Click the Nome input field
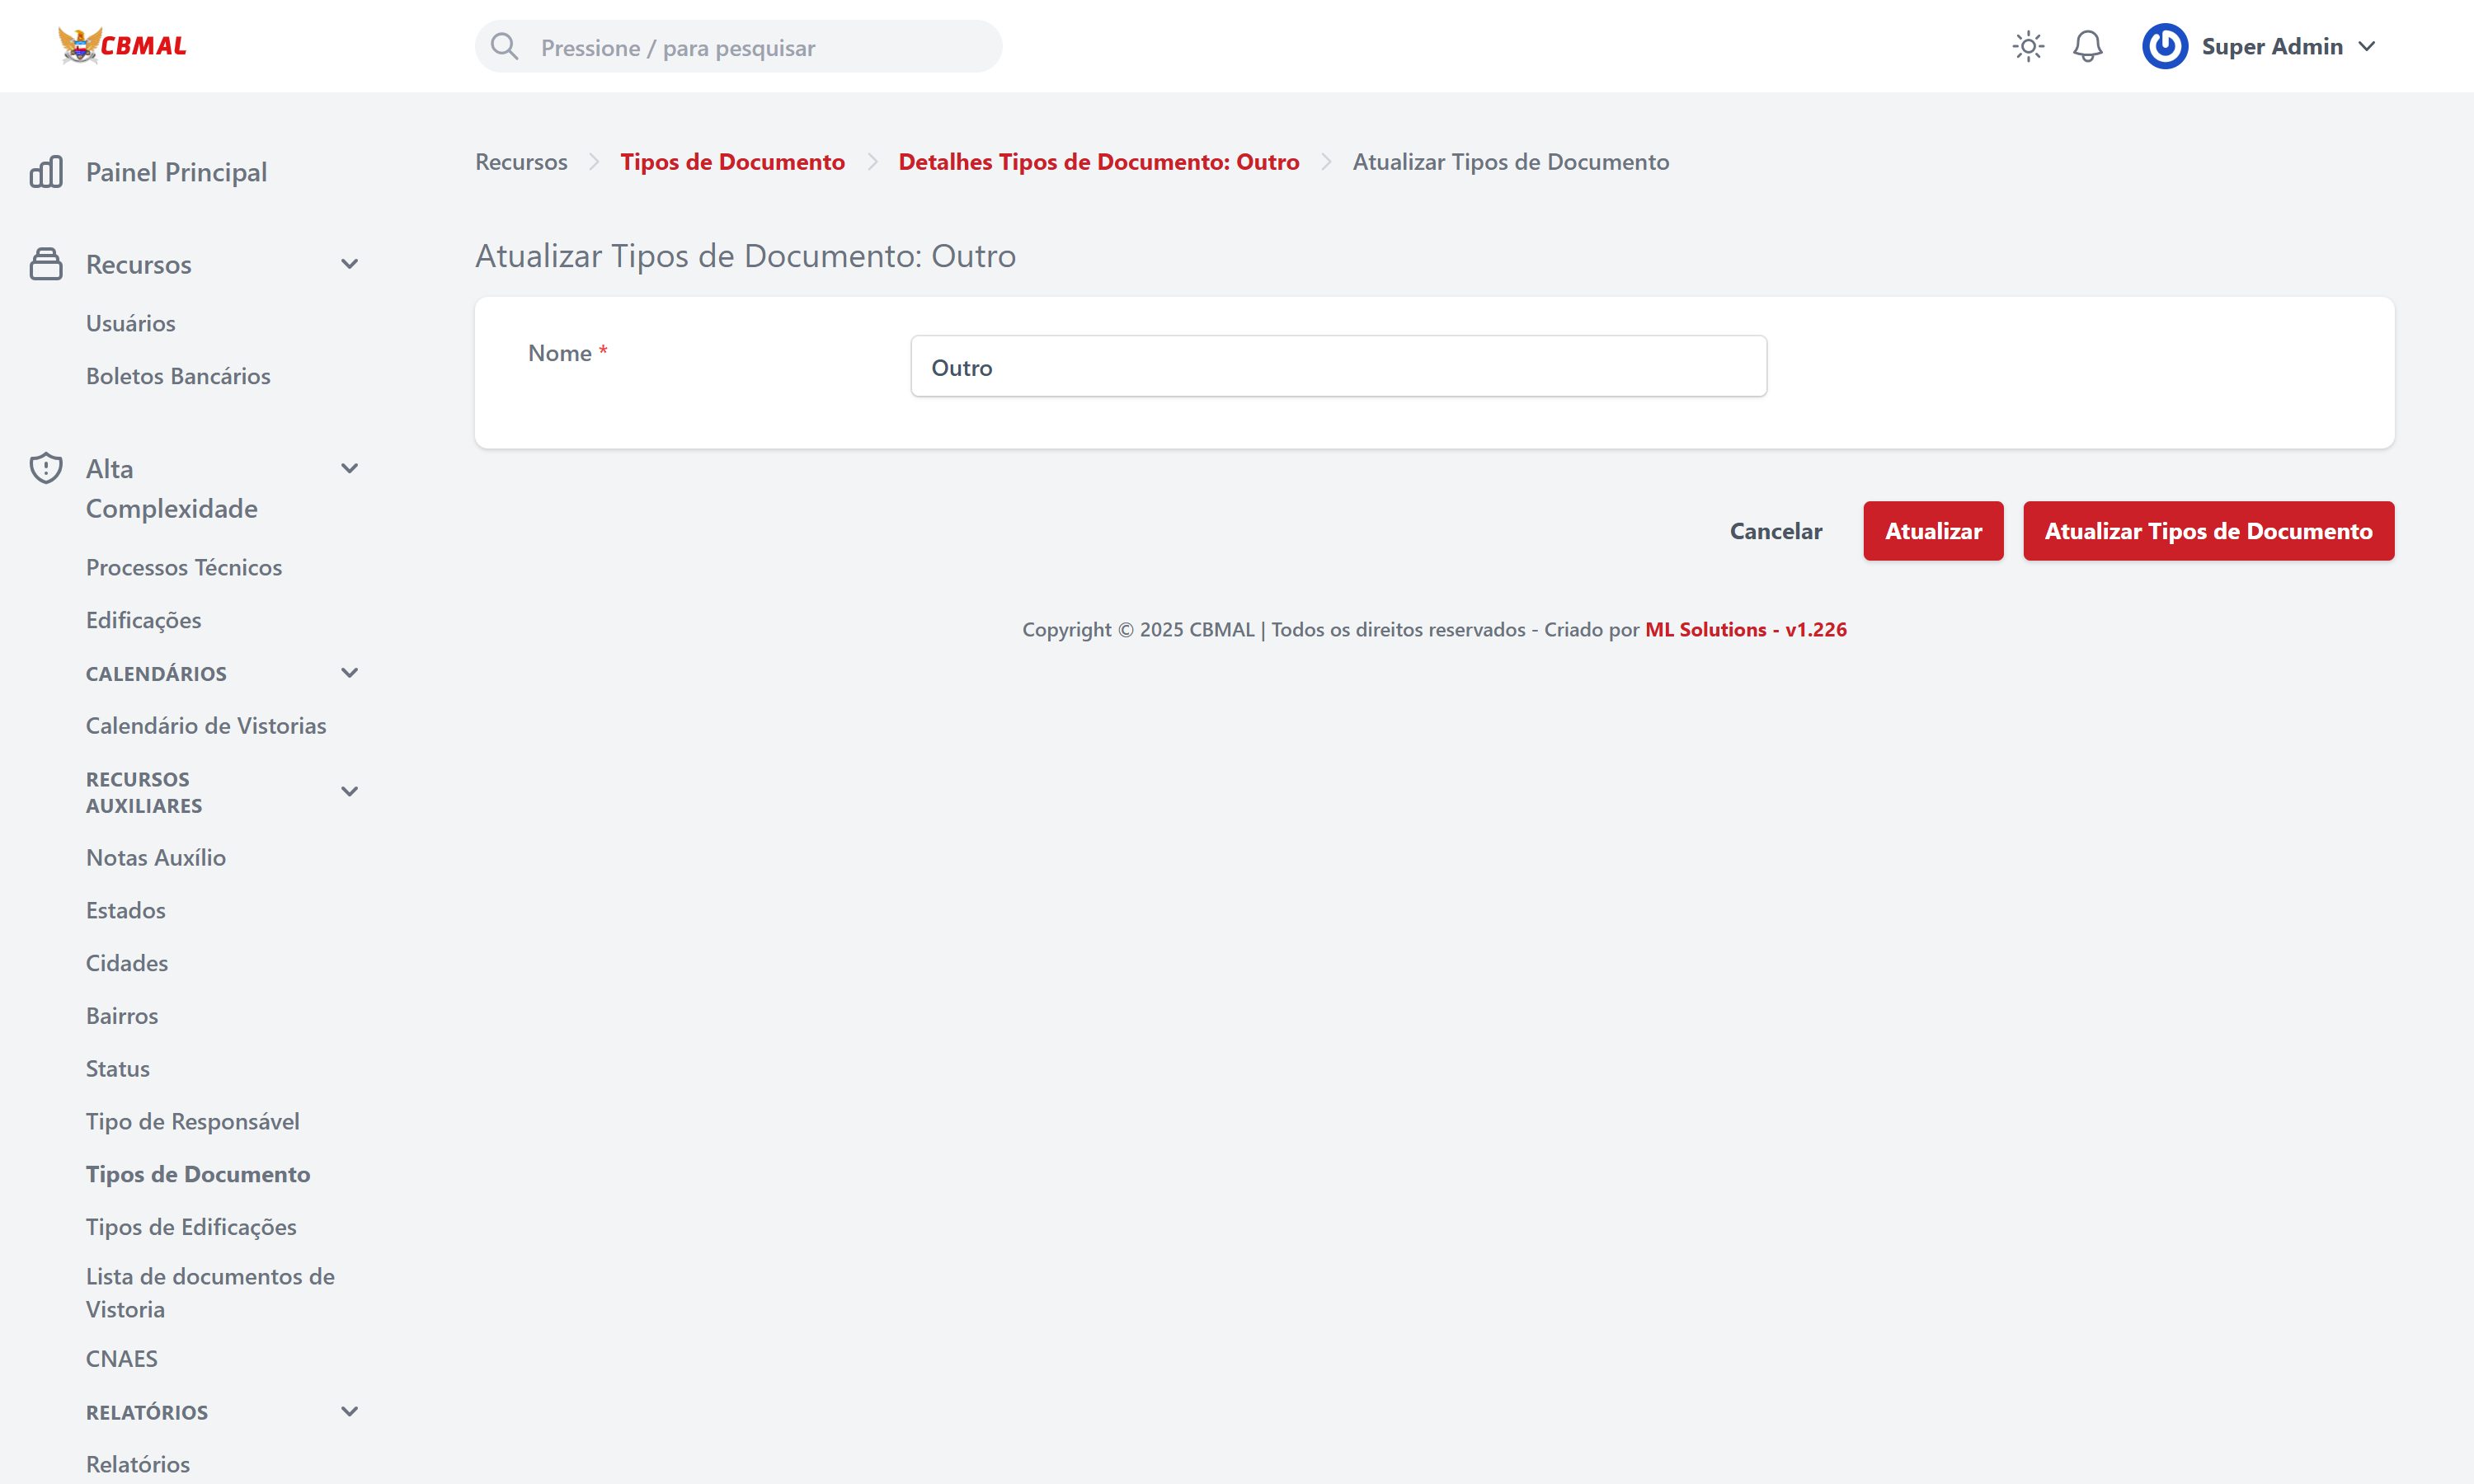This screenshot has height=1484, width=2474. tap(1338, 367)
